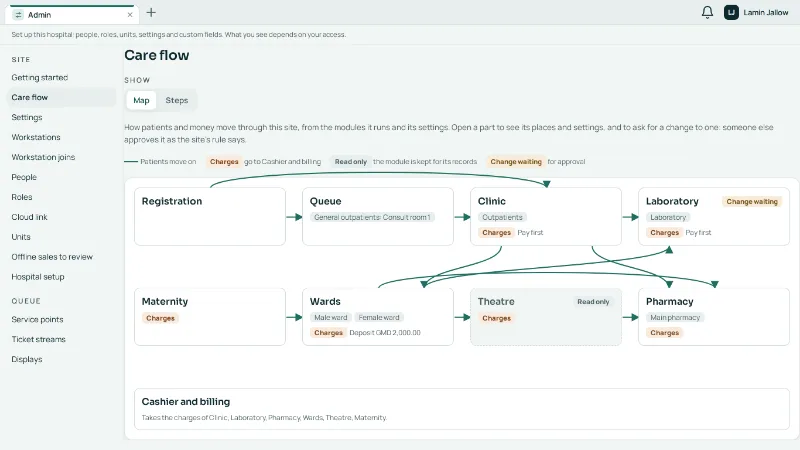This screenshot has width=800, height=450.
Task: Click the Main pharmacy chip
Action: pyautogui.click(x=675, y=317)
